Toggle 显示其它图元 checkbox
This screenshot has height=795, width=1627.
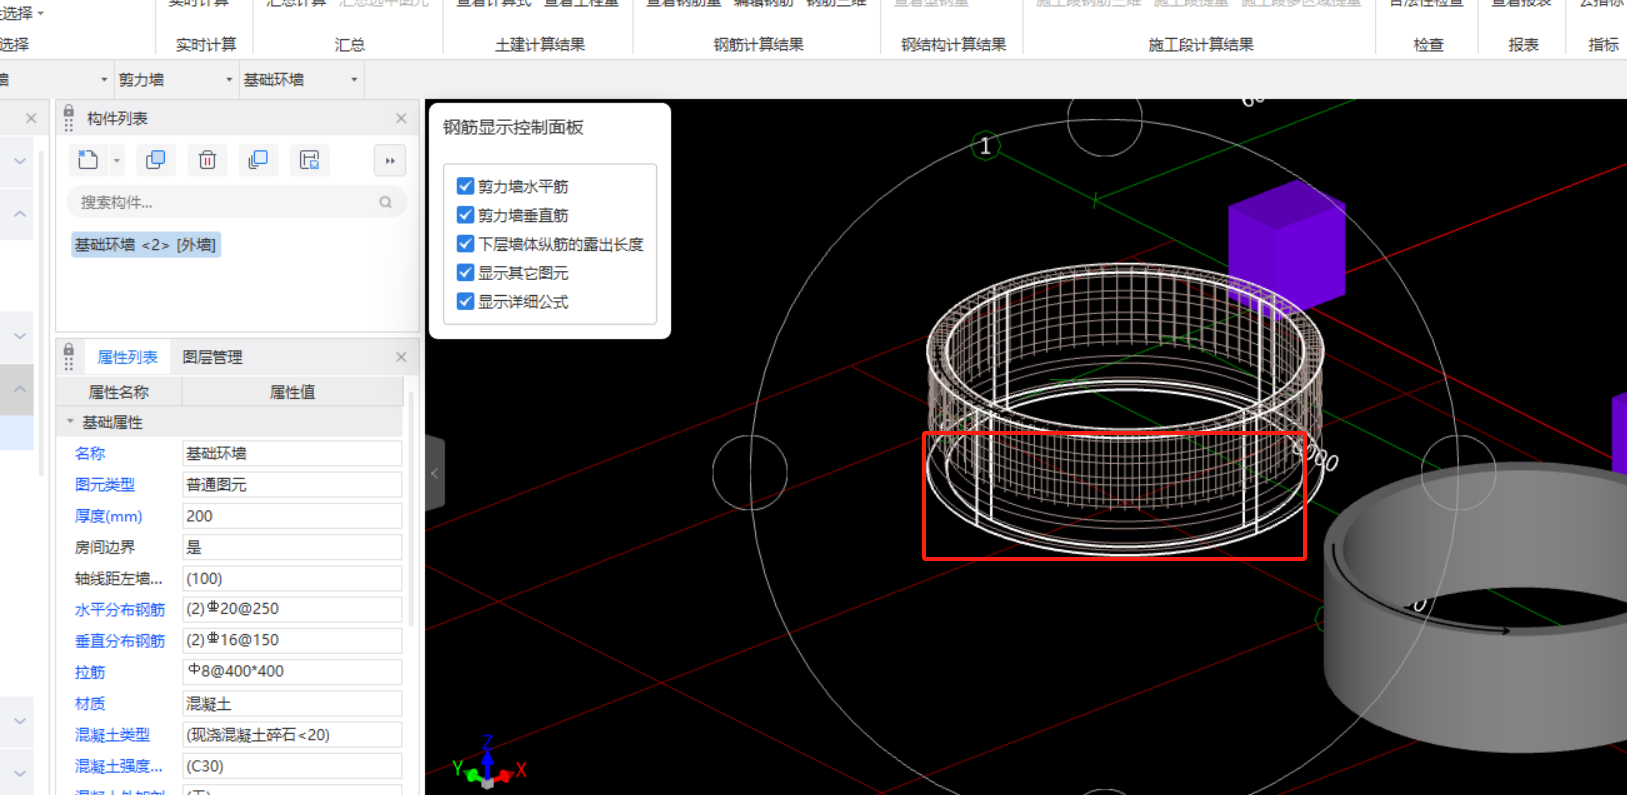[x=465, y=273]
